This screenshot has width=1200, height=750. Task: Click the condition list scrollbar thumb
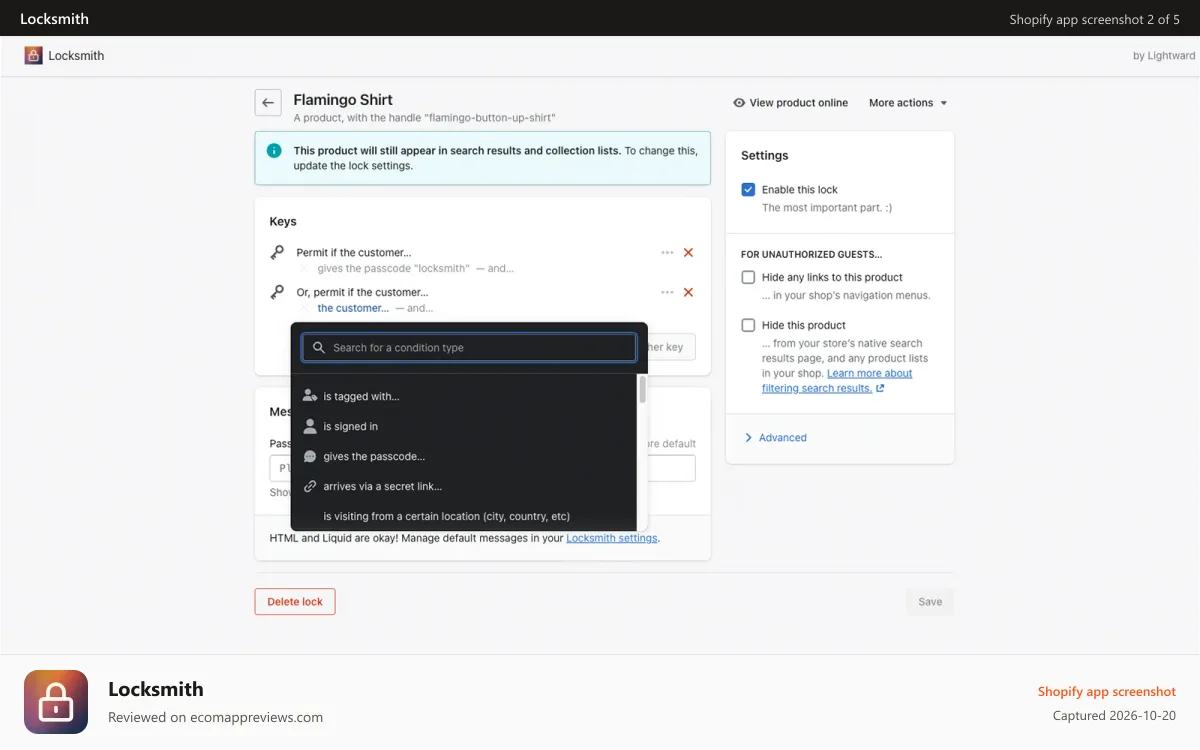(x=642, y=389)
